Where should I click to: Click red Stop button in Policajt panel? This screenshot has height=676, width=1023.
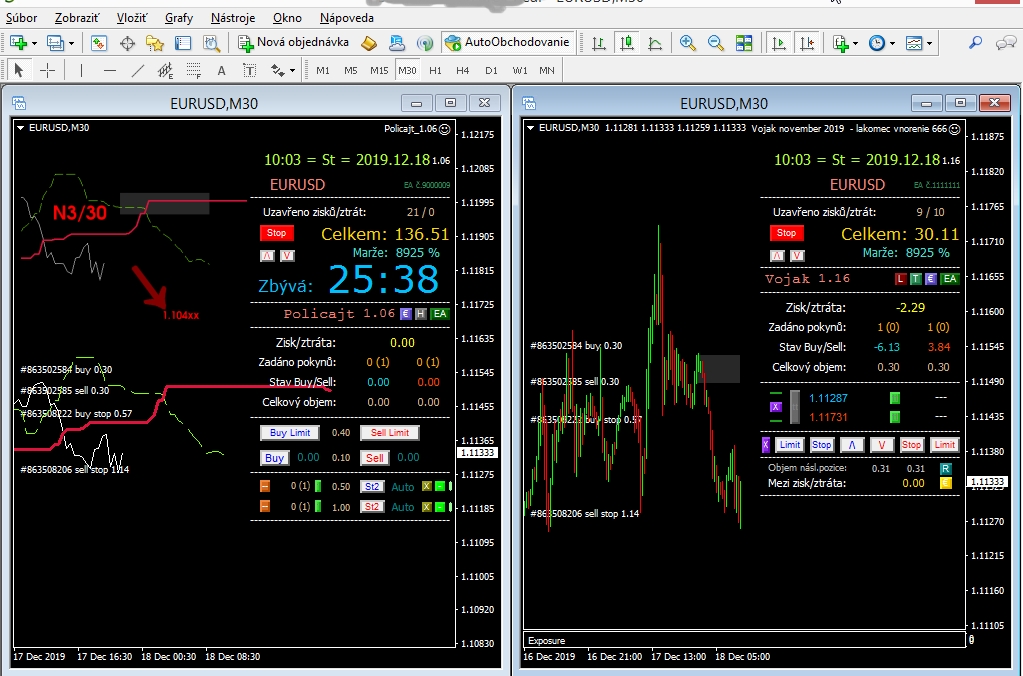pyautogui.click(x=277, y=233)
